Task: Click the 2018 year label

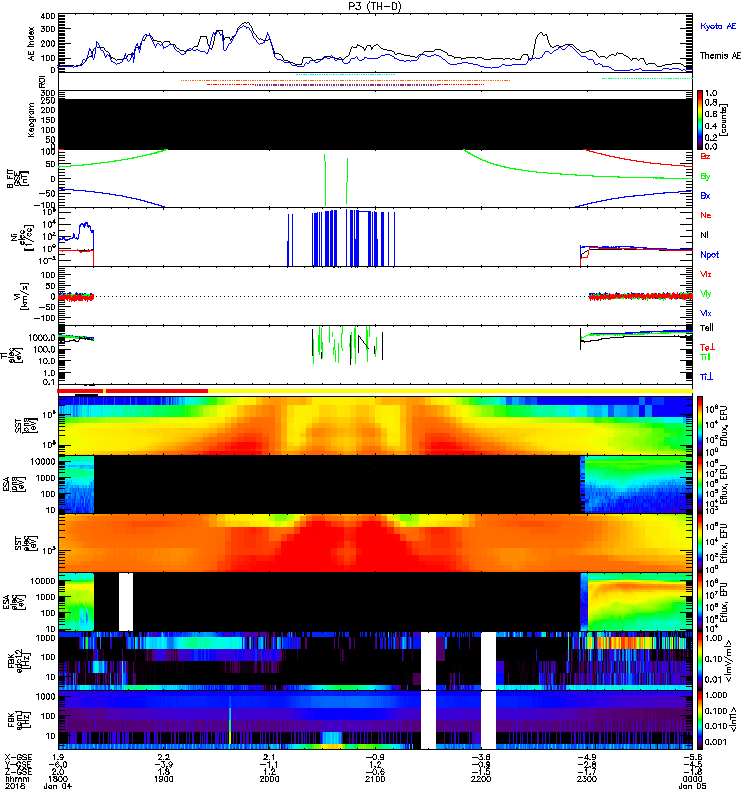Action: click(x=14, y=786)
